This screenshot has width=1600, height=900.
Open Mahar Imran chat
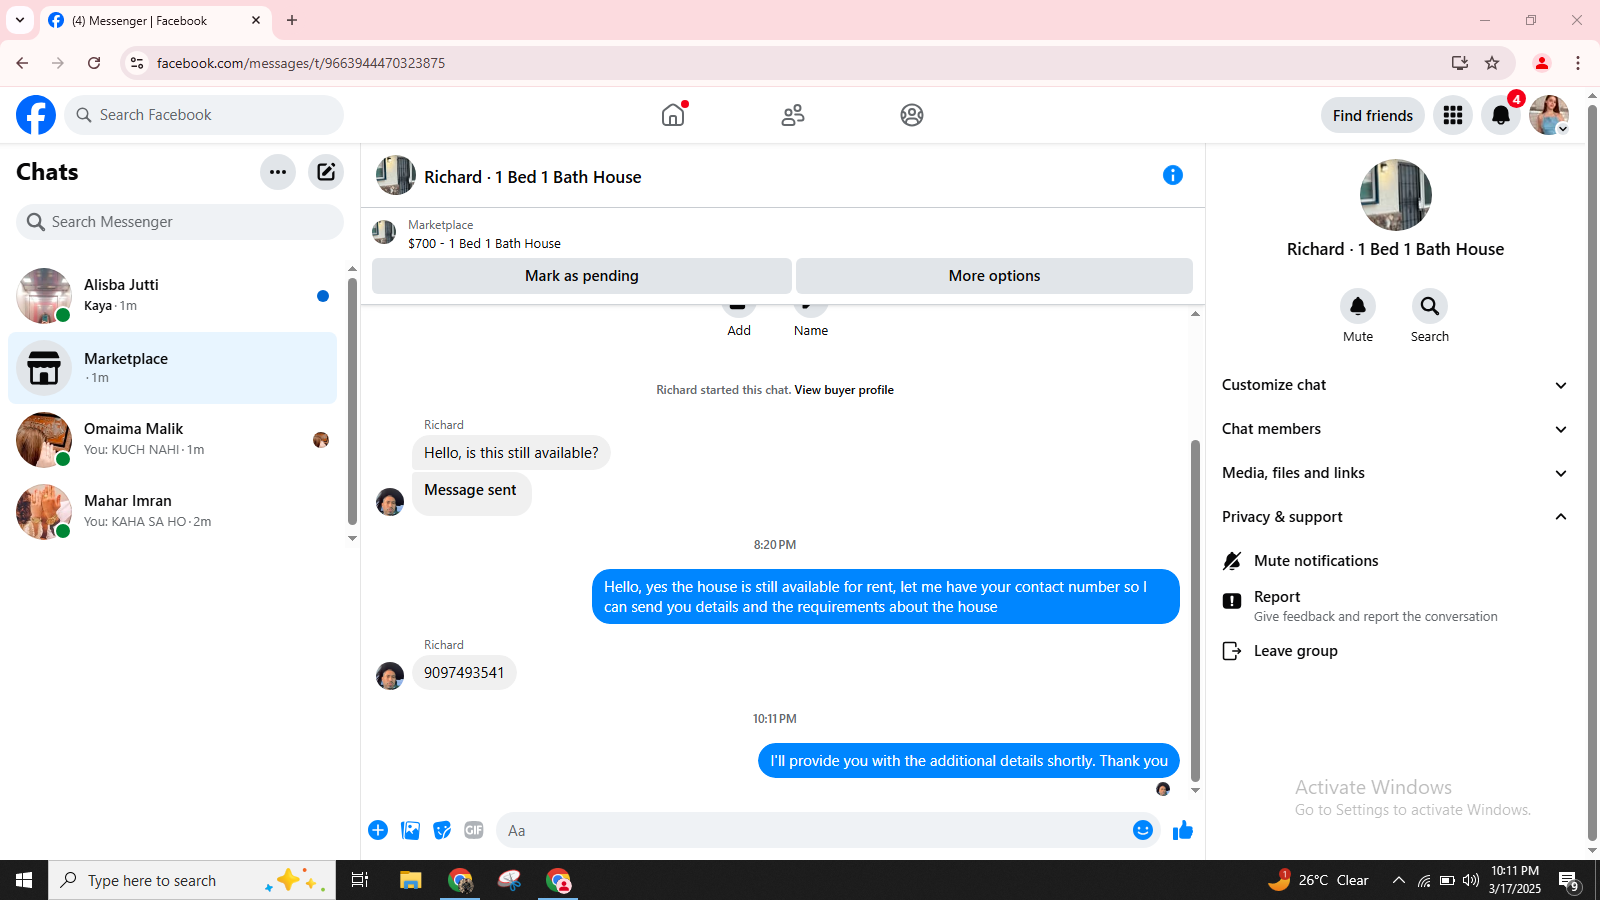(x=172, y=512)
